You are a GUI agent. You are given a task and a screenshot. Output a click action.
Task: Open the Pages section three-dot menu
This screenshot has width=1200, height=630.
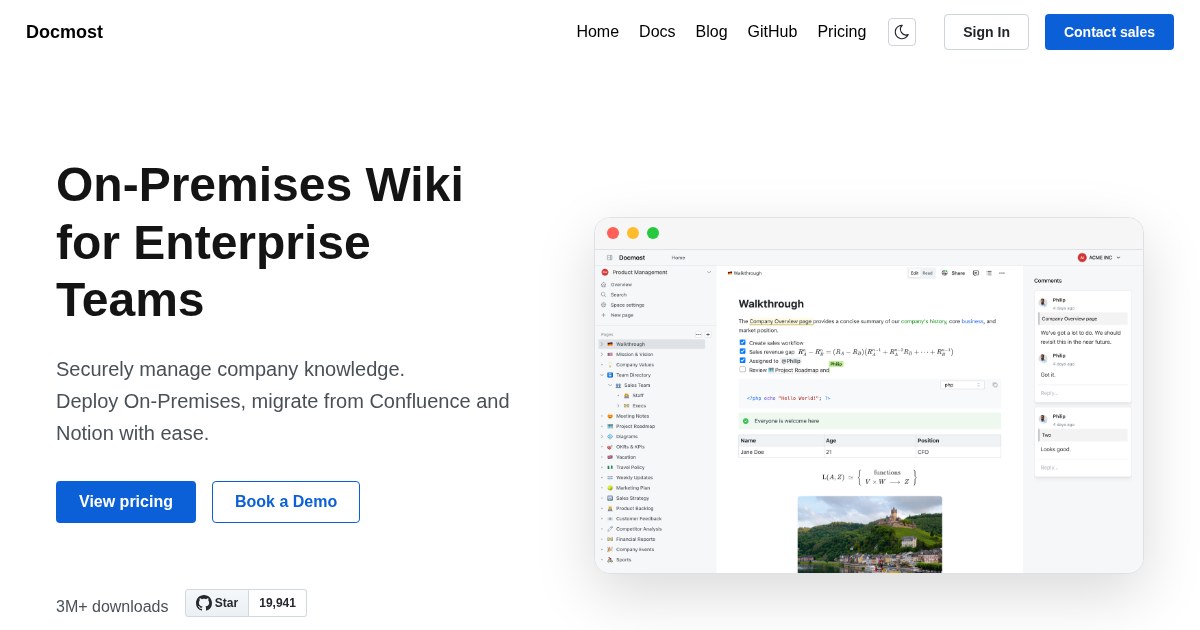pos(698,334)
